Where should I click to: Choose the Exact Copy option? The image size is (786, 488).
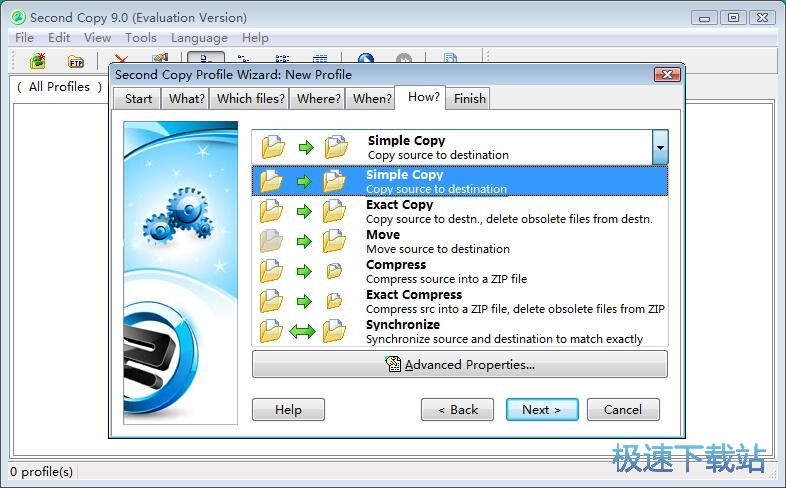460,211
